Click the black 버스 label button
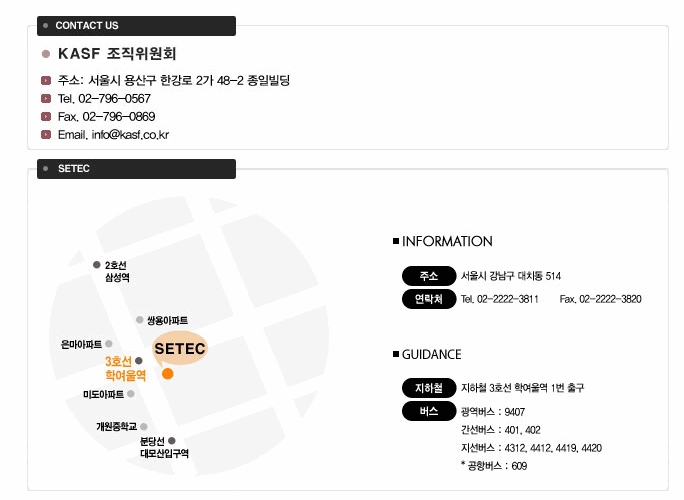The image size is (684, 500). pyautogui.click(x=429, y=411)
